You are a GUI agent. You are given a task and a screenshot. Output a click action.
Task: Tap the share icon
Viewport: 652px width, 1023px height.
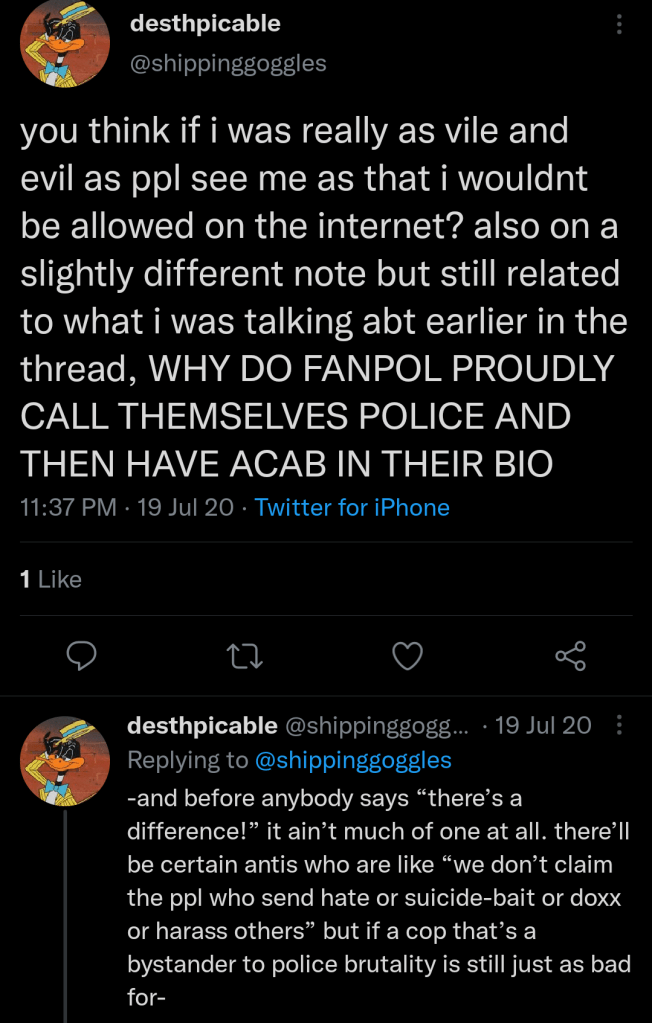[570, 655]
